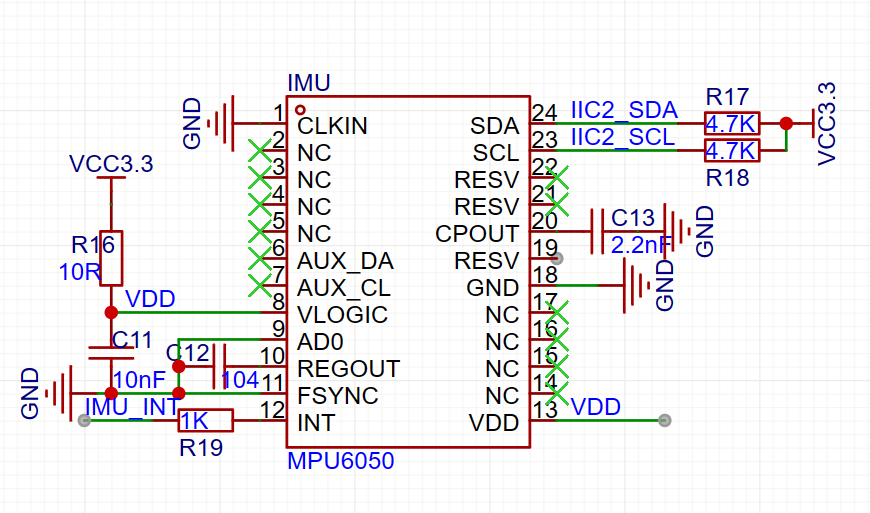Screen dimensions: 870x513
Task: Select the 1K resistor R19 symbol
Action: (x=205, y=420)
